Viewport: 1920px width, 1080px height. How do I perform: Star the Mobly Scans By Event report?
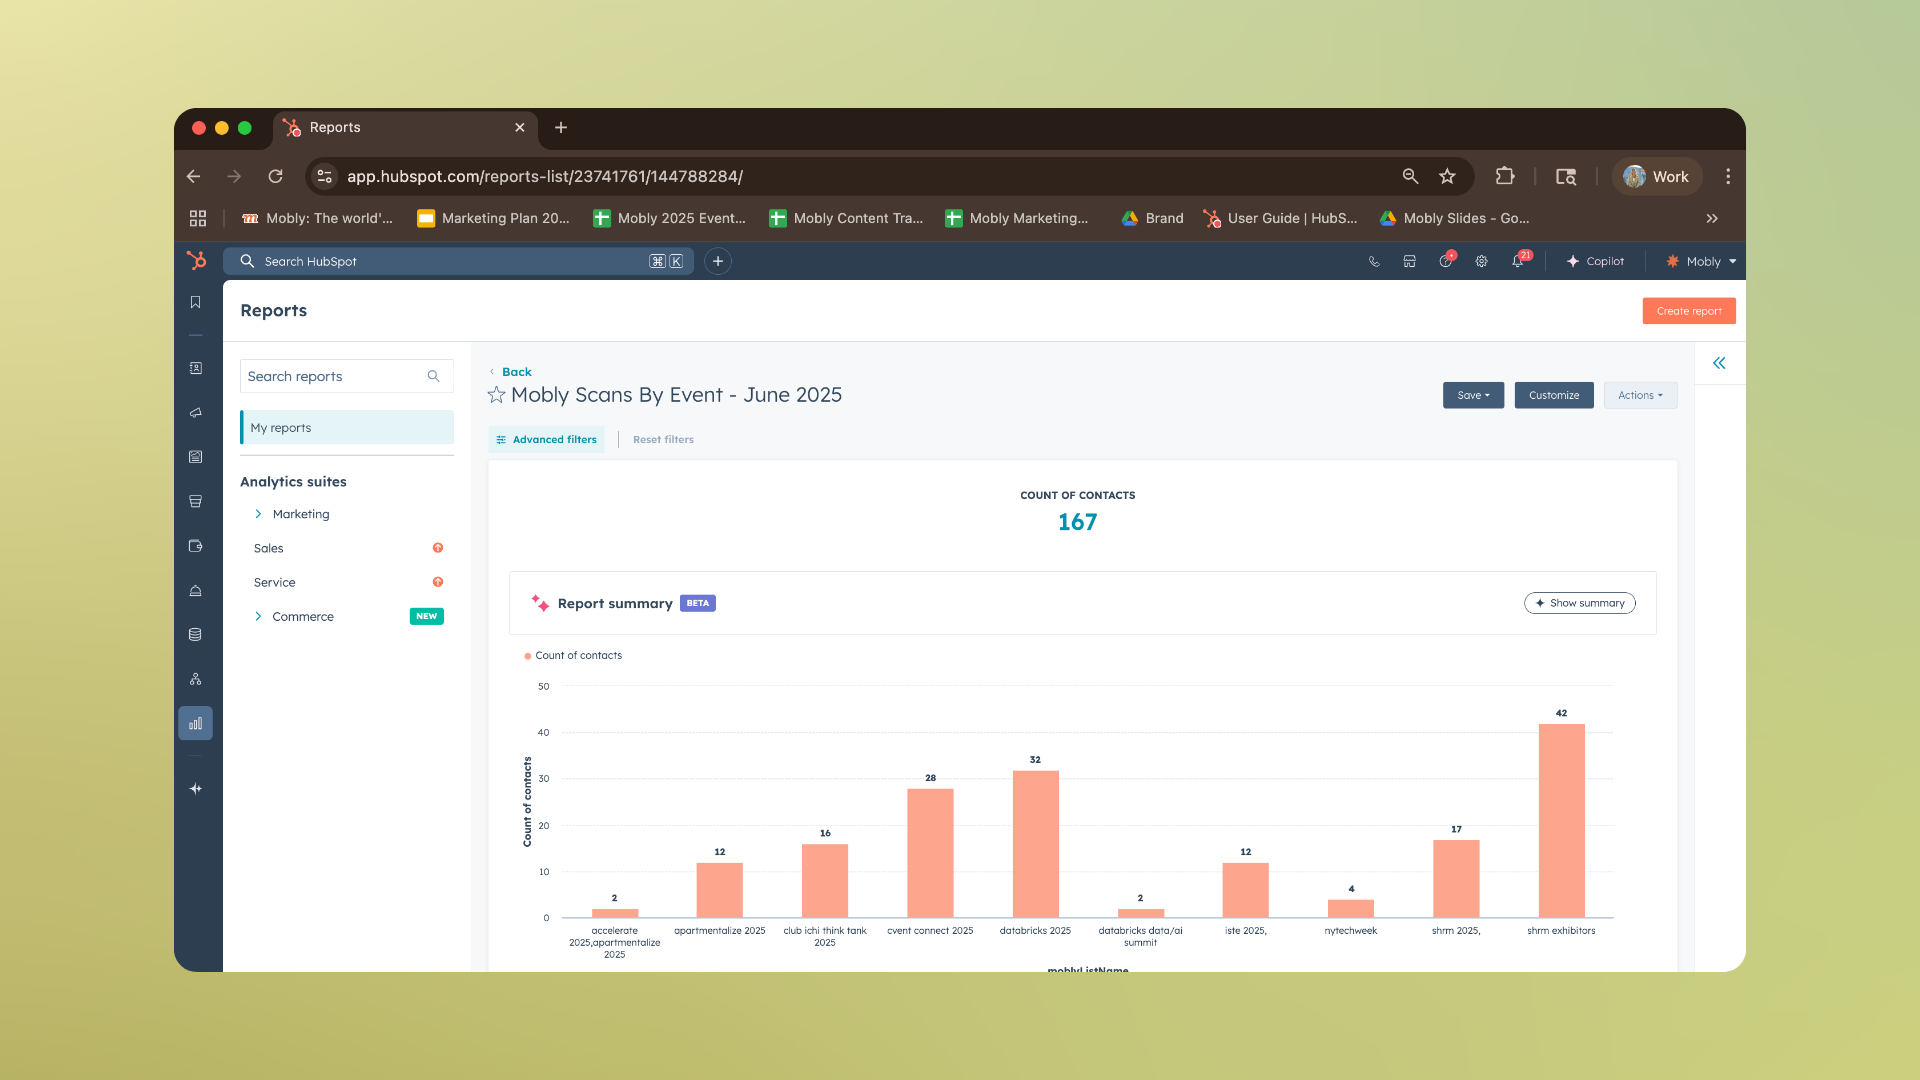[496, 395]
